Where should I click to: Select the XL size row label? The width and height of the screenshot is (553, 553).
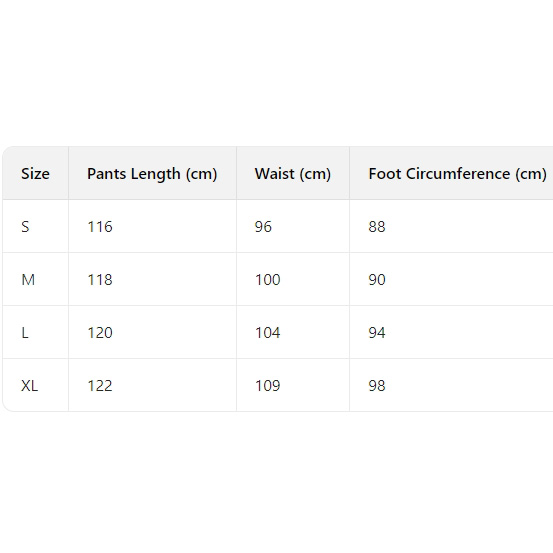tap(29, 385)
